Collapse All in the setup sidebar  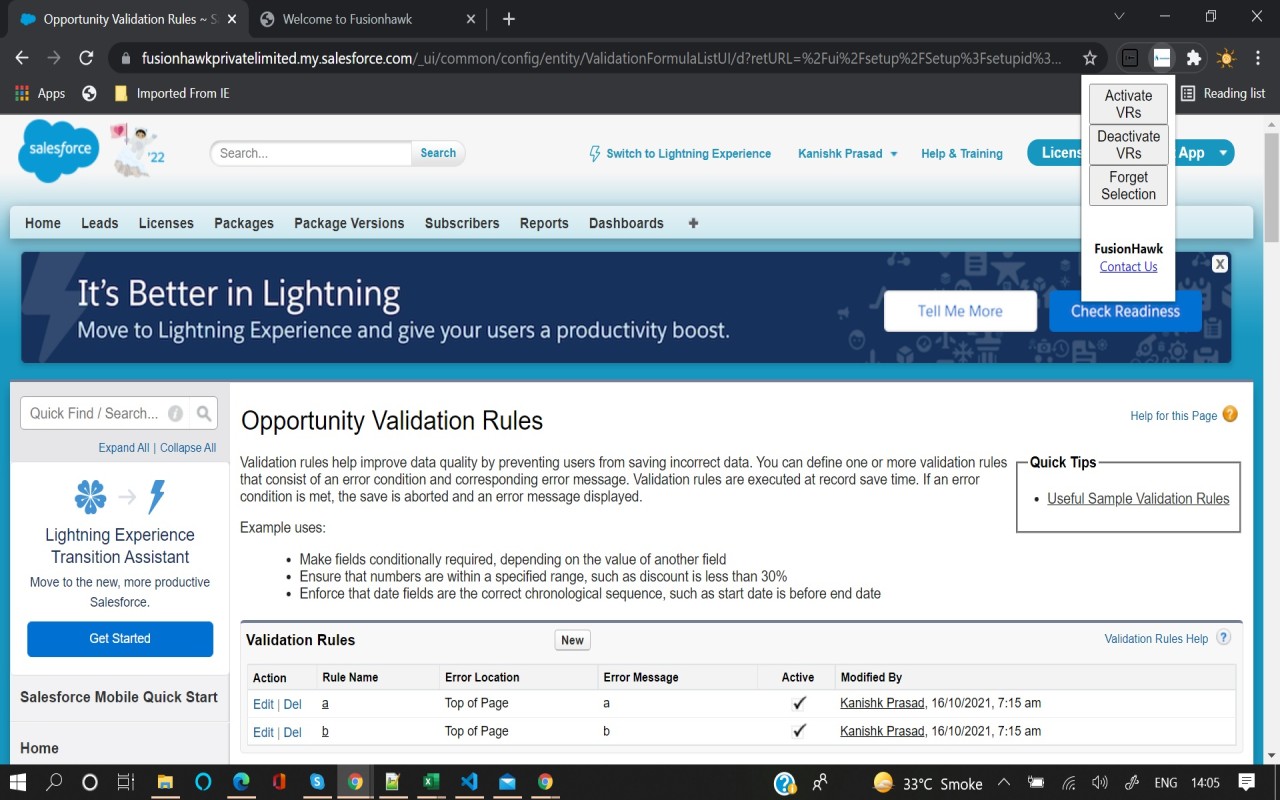tap(188, 448)
